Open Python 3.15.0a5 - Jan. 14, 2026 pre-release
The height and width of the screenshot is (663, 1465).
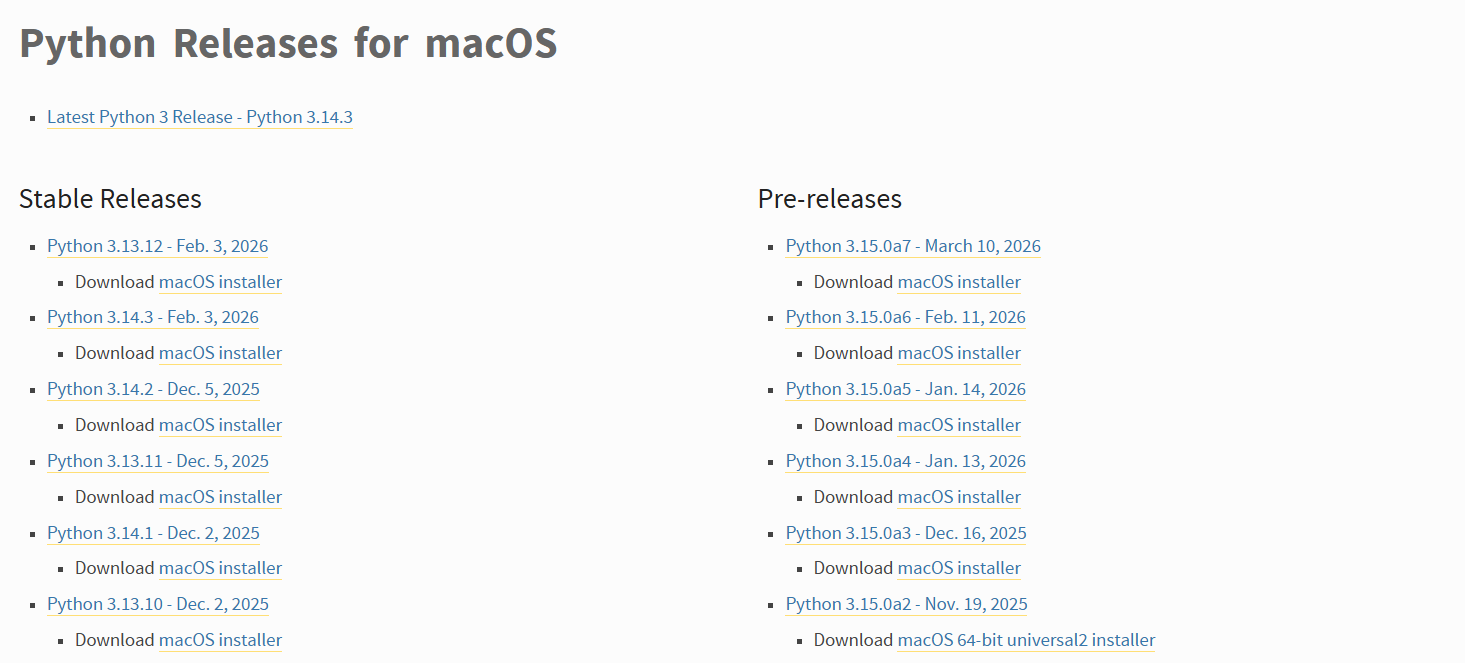pos(905,389)
